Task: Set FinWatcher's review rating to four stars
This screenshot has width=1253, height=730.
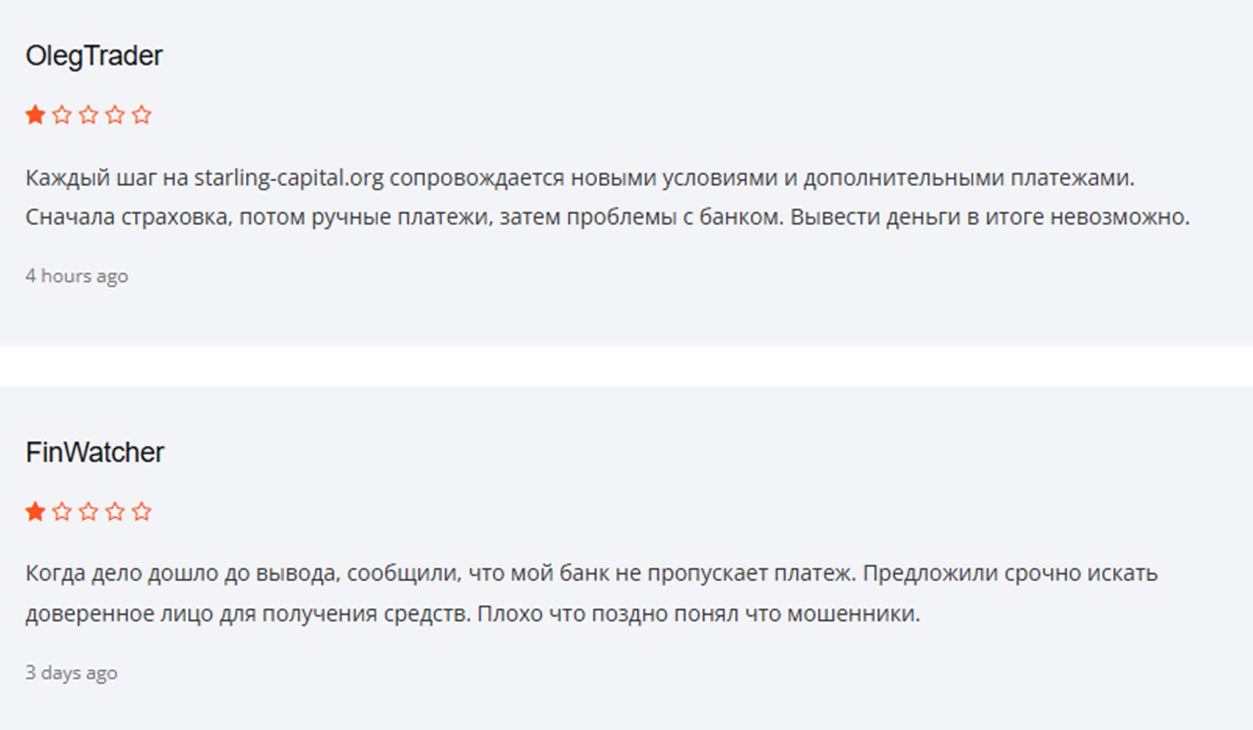Action: pyautogui.click(x=115, y=512)
